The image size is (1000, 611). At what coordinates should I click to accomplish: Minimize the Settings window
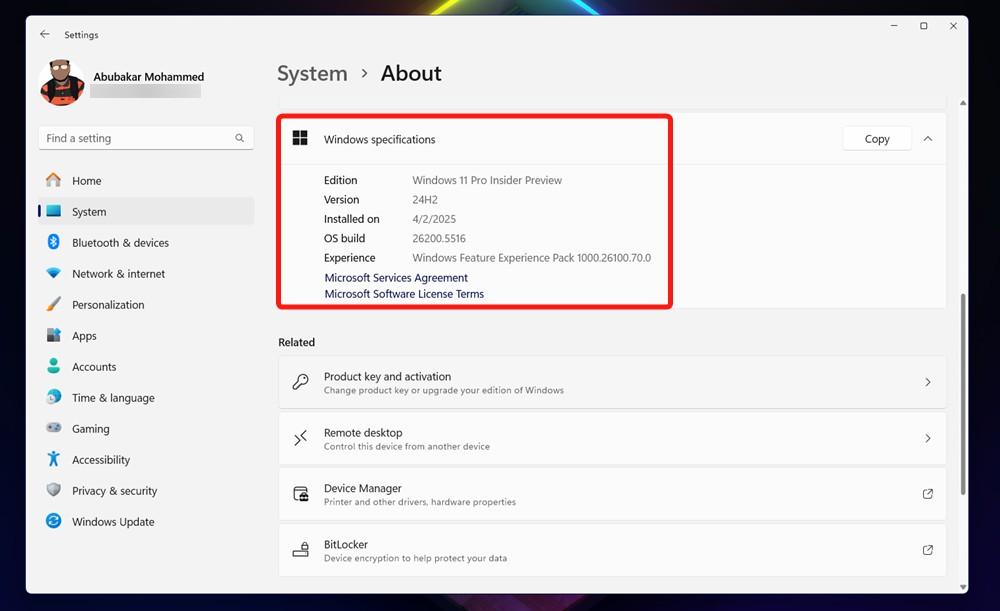click(894, 26)
